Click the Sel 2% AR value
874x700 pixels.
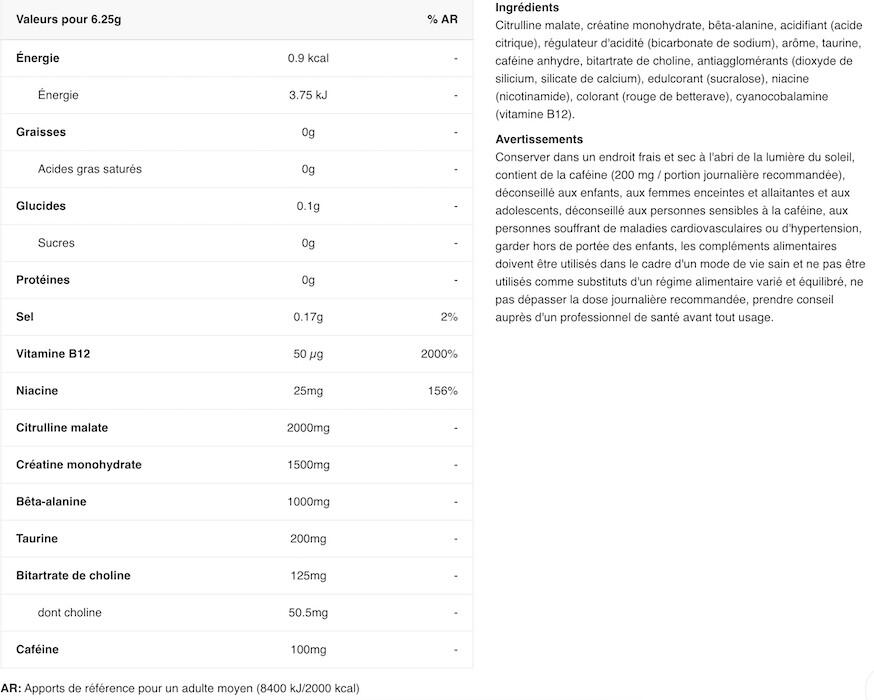[448, 317]
